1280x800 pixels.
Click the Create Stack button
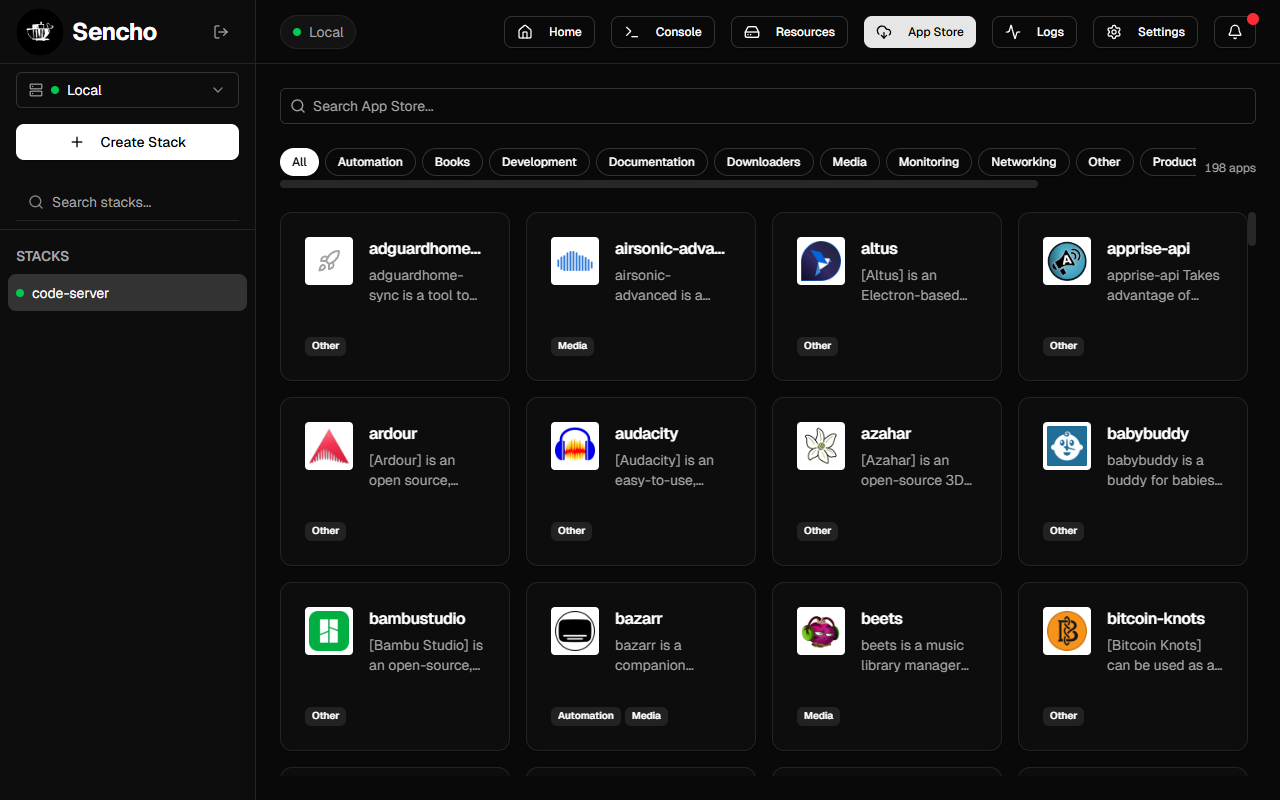(127, 142)
